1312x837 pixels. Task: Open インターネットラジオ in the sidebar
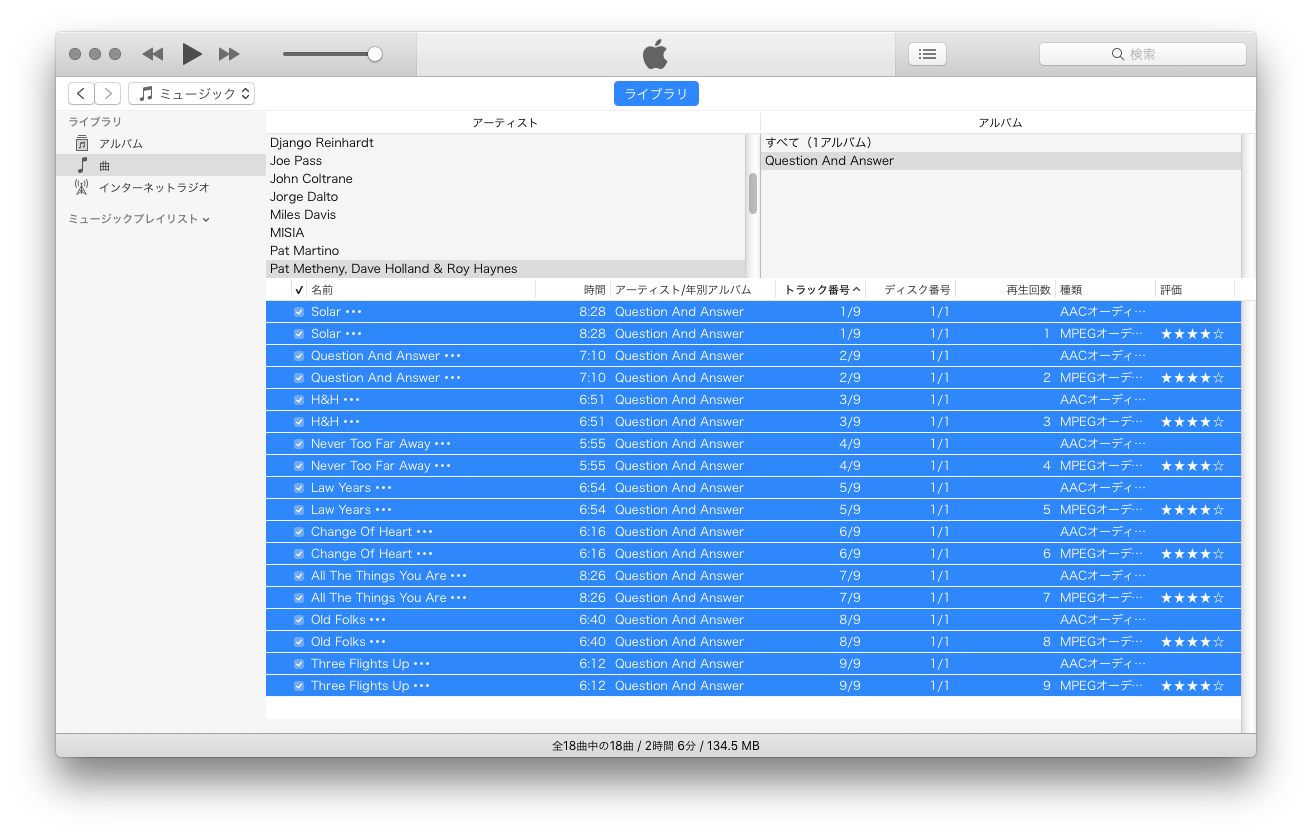point(160,188)
